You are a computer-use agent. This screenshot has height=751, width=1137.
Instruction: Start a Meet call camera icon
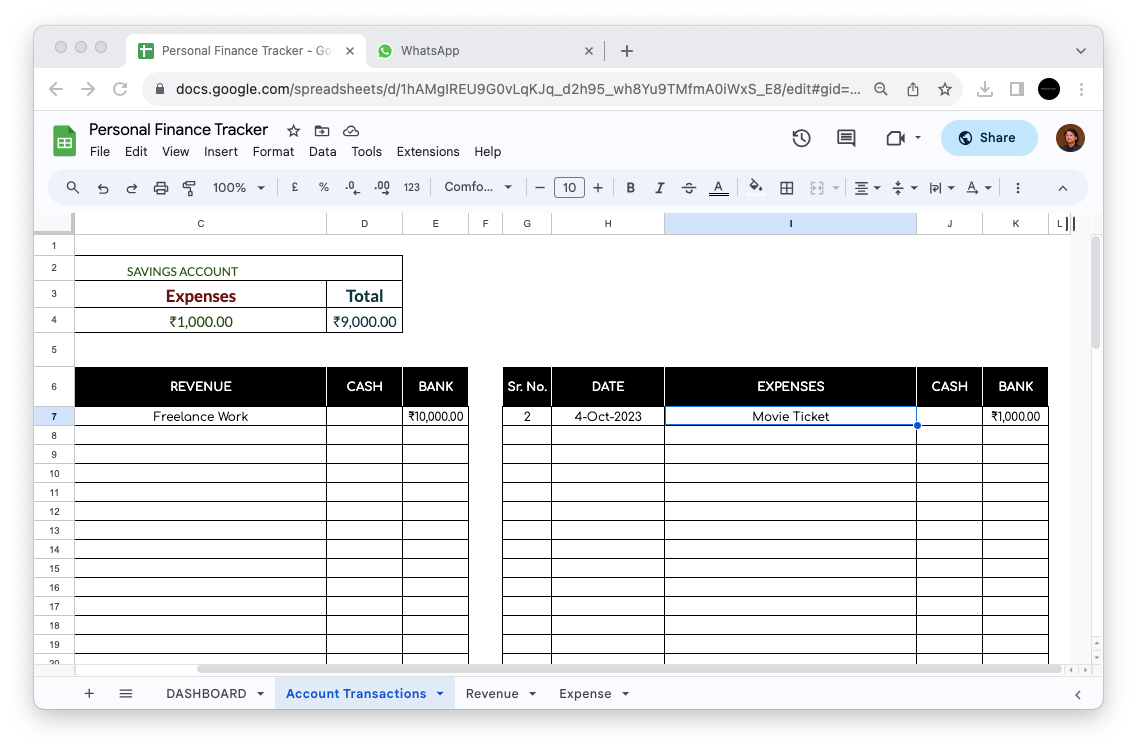tap(896, 138)
